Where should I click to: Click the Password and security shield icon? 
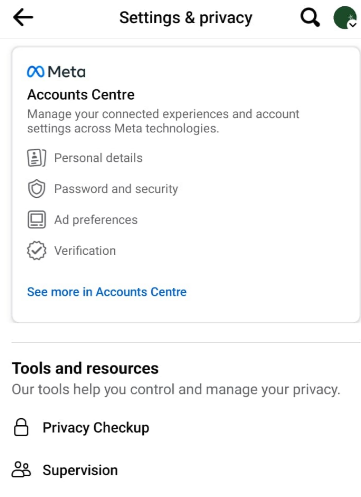point(36,189)
